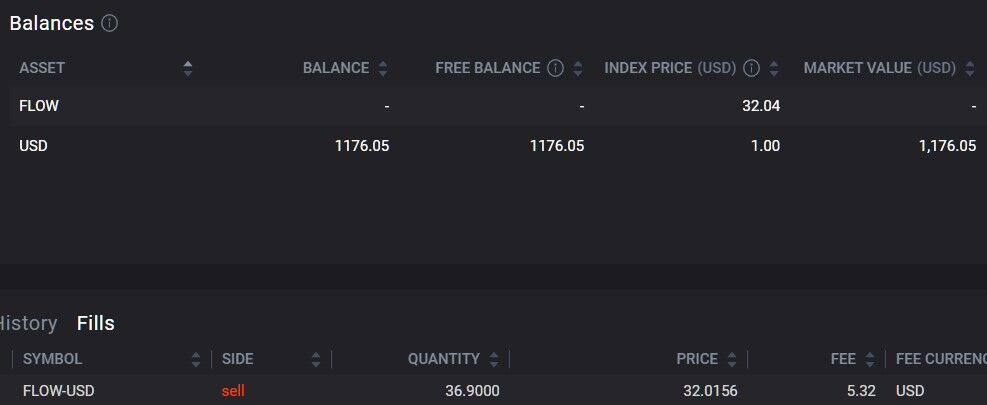Sort by Index Price column arrows
The image size is (987, 405).
coord(774,68)
